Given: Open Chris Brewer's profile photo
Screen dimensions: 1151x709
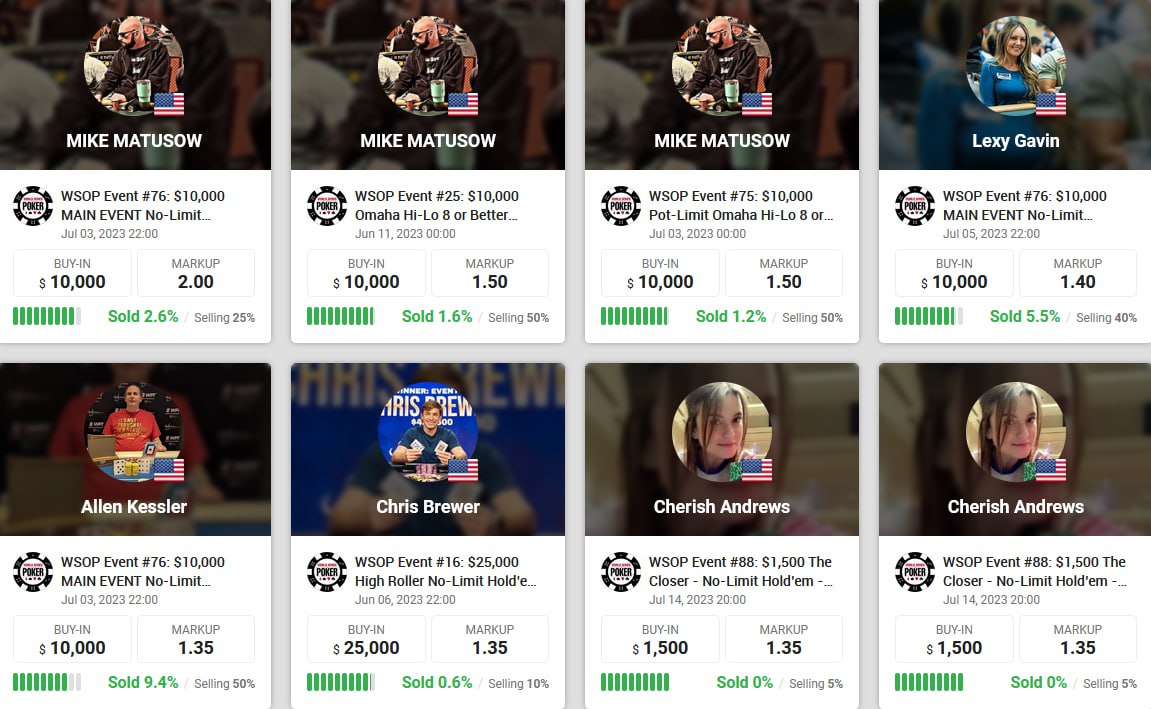Looking at the screenshot, I should tap(428, 432).
